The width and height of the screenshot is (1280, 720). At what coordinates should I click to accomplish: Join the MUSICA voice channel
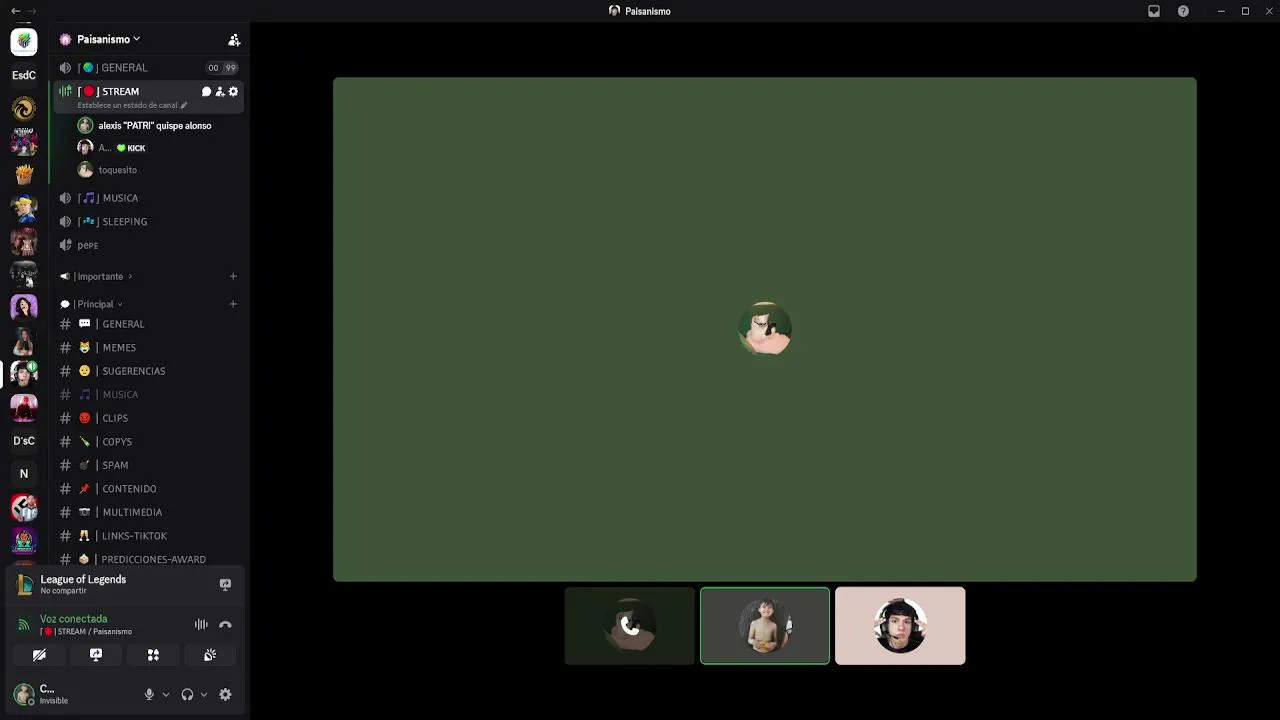coord(148,198)
